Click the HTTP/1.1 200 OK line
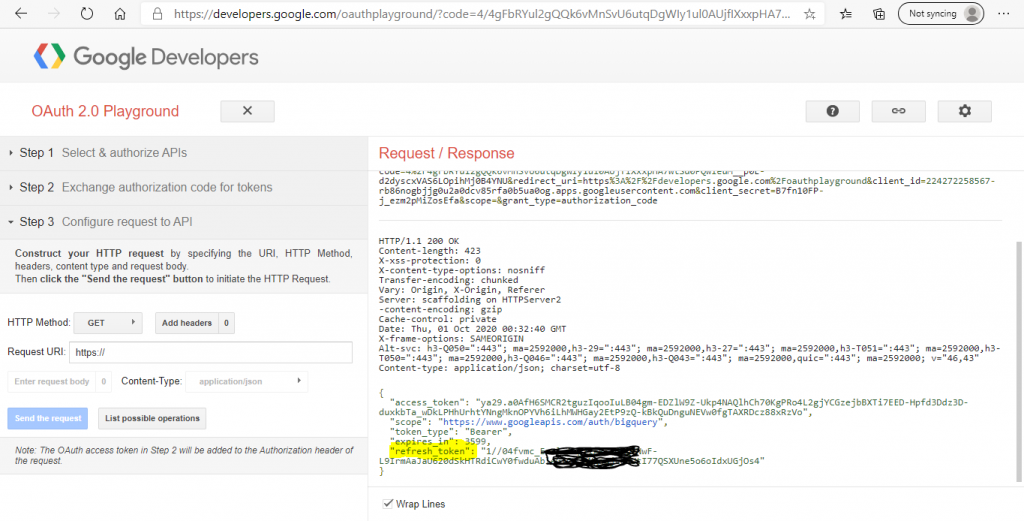The width and height of the screenshot is (1024, 521). tap(419, 241)
